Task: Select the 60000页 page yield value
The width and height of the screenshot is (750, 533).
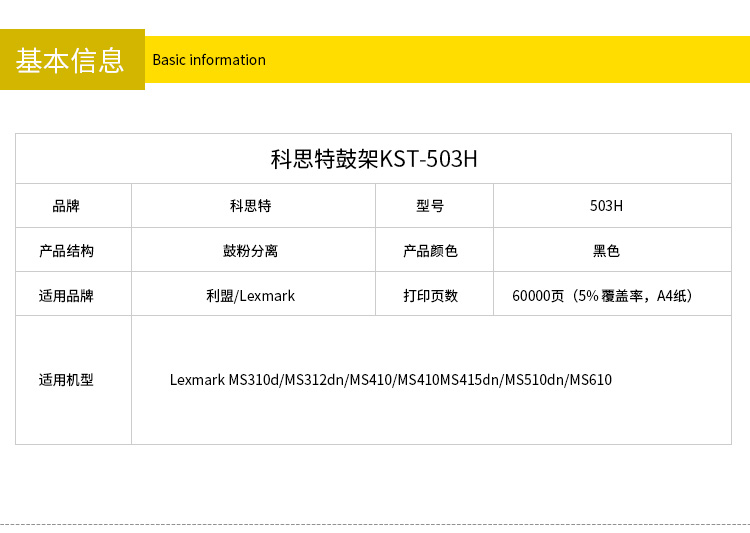Action: 539,296
